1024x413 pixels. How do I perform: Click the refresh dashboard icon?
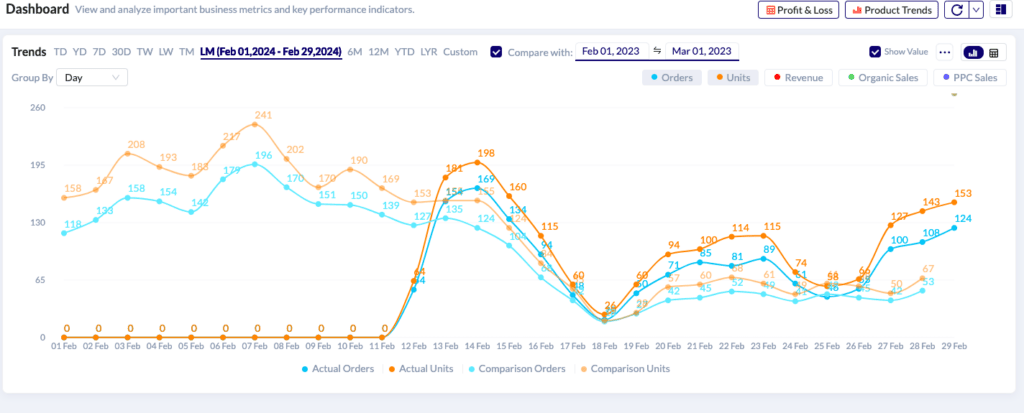(957, 10)
